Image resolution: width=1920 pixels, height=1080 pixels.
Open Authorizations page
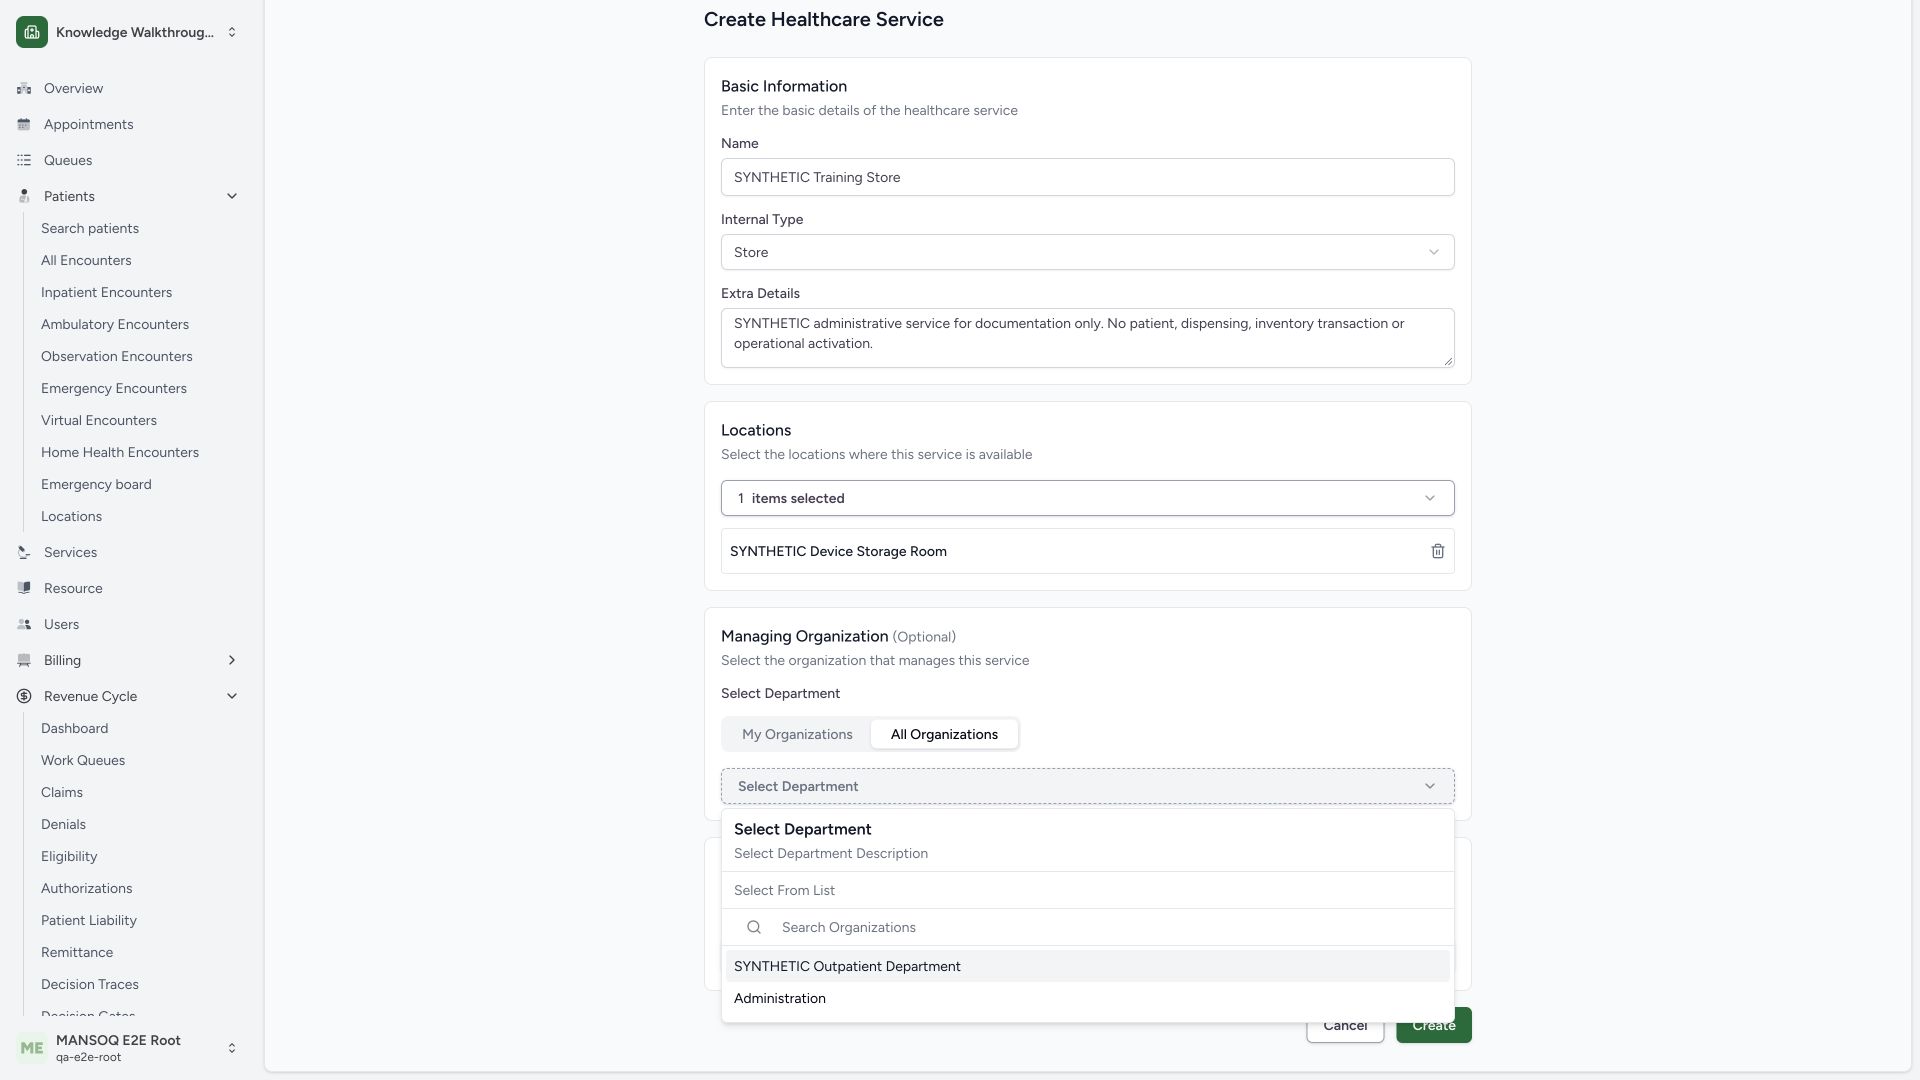tap(86, 888)
